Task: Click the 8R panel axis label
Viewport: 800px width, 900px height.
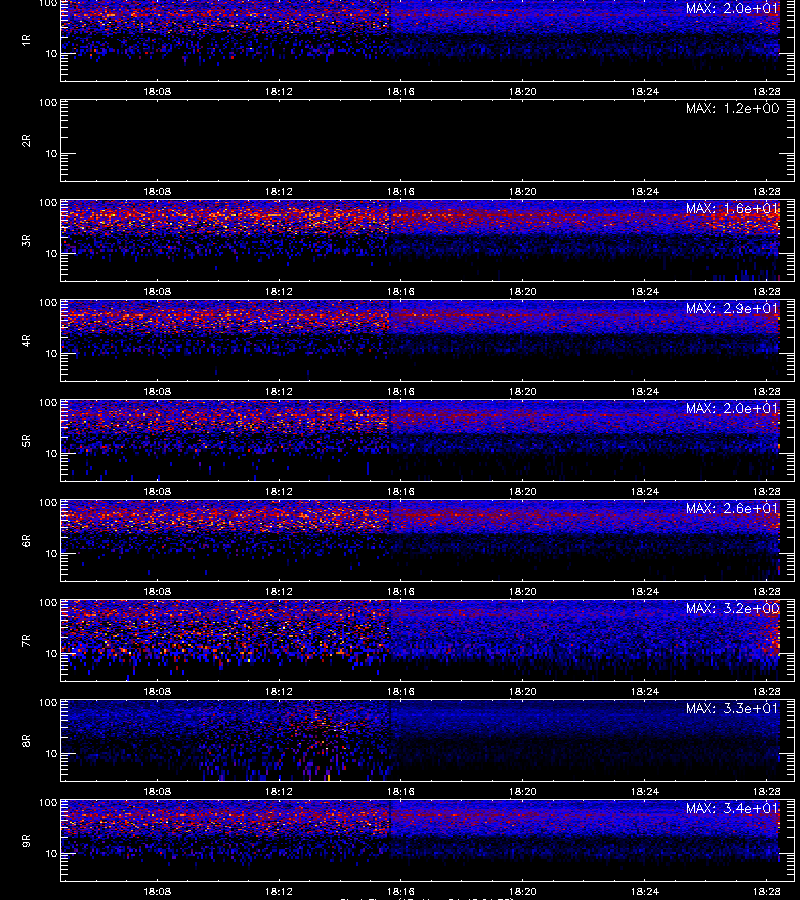Action: coord(26,740)
